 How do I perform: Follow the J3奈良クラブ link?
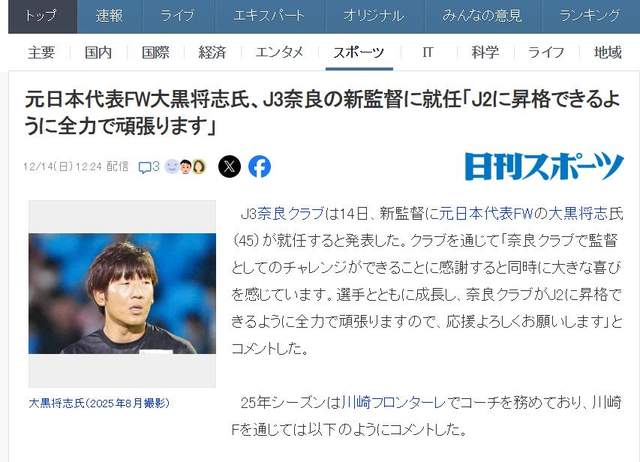tap(282, 214)
